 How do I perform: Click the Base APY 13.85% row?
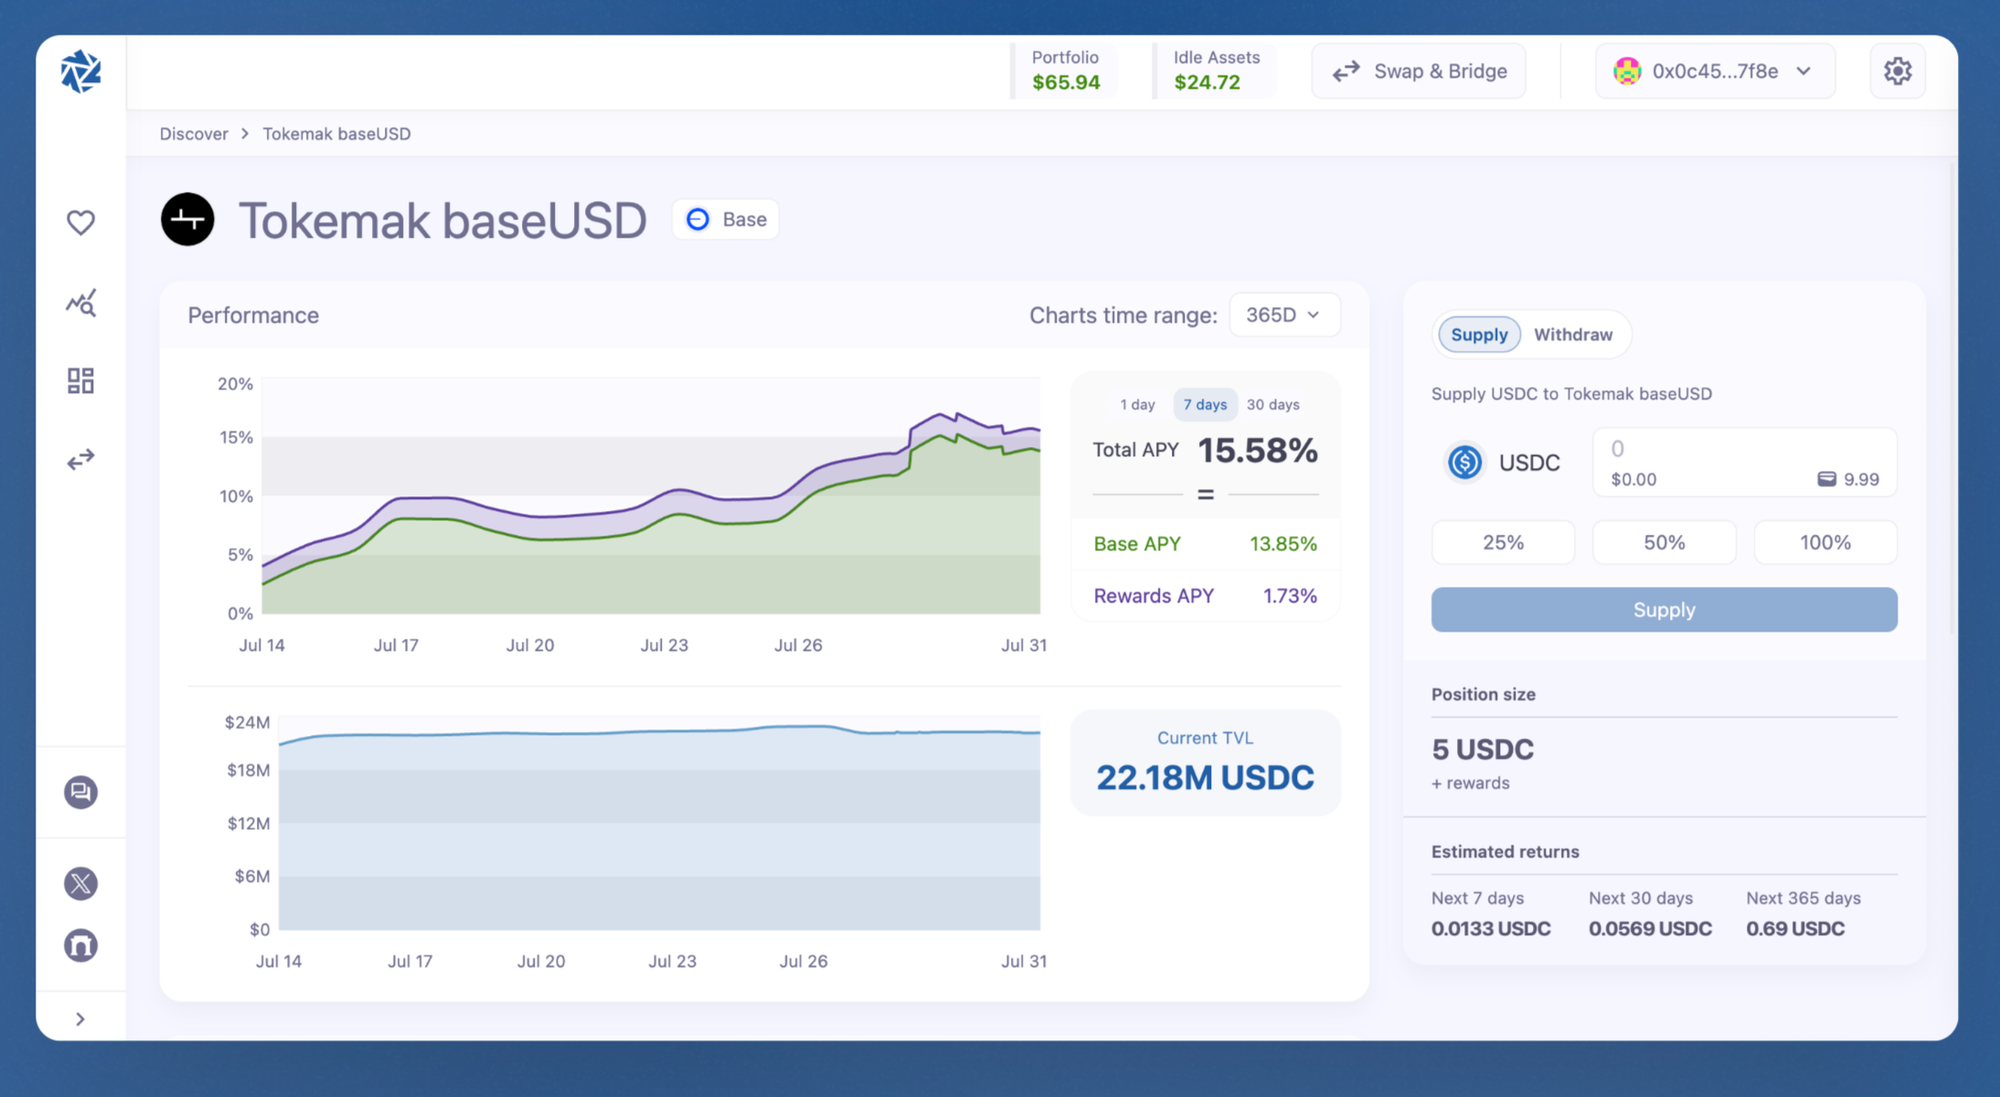[1205, 544]
